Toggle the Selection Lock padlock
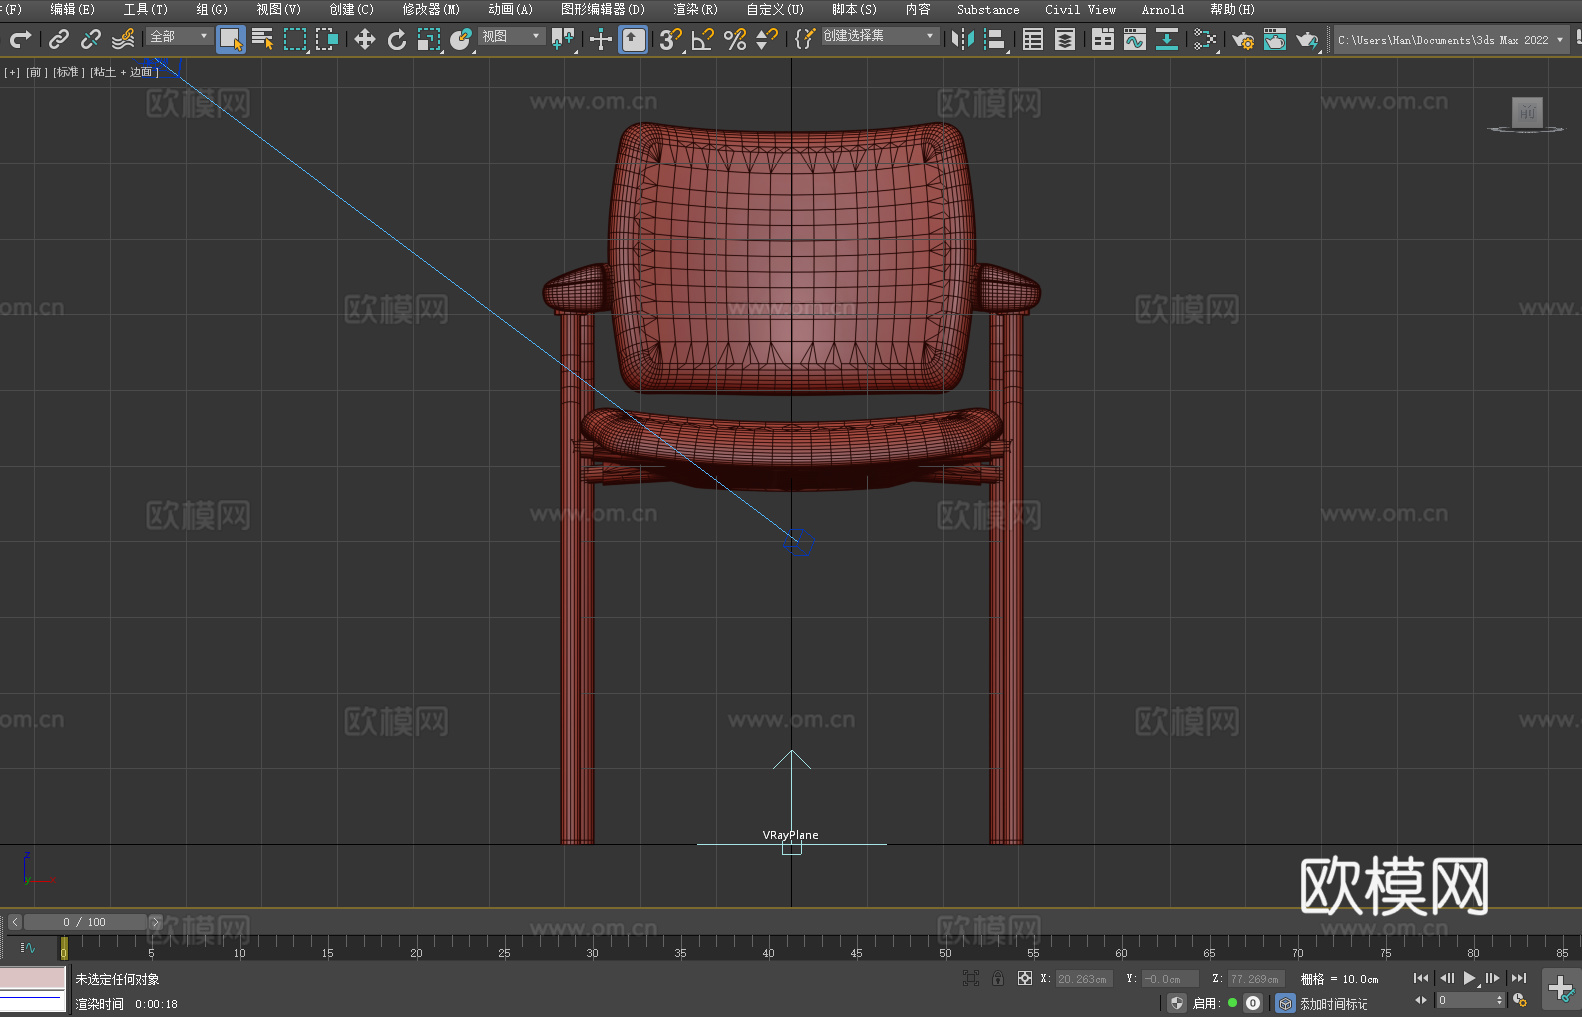 (998, 978)
